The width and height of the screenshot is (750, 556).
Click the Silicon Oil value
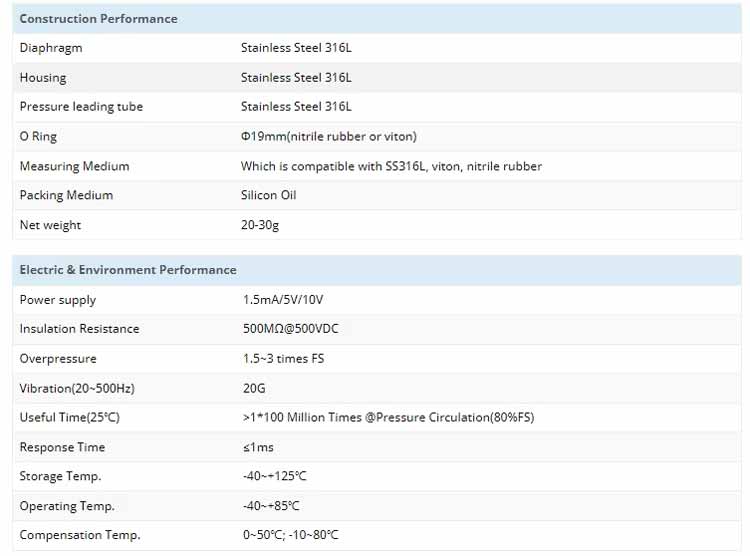click(268, 195)
